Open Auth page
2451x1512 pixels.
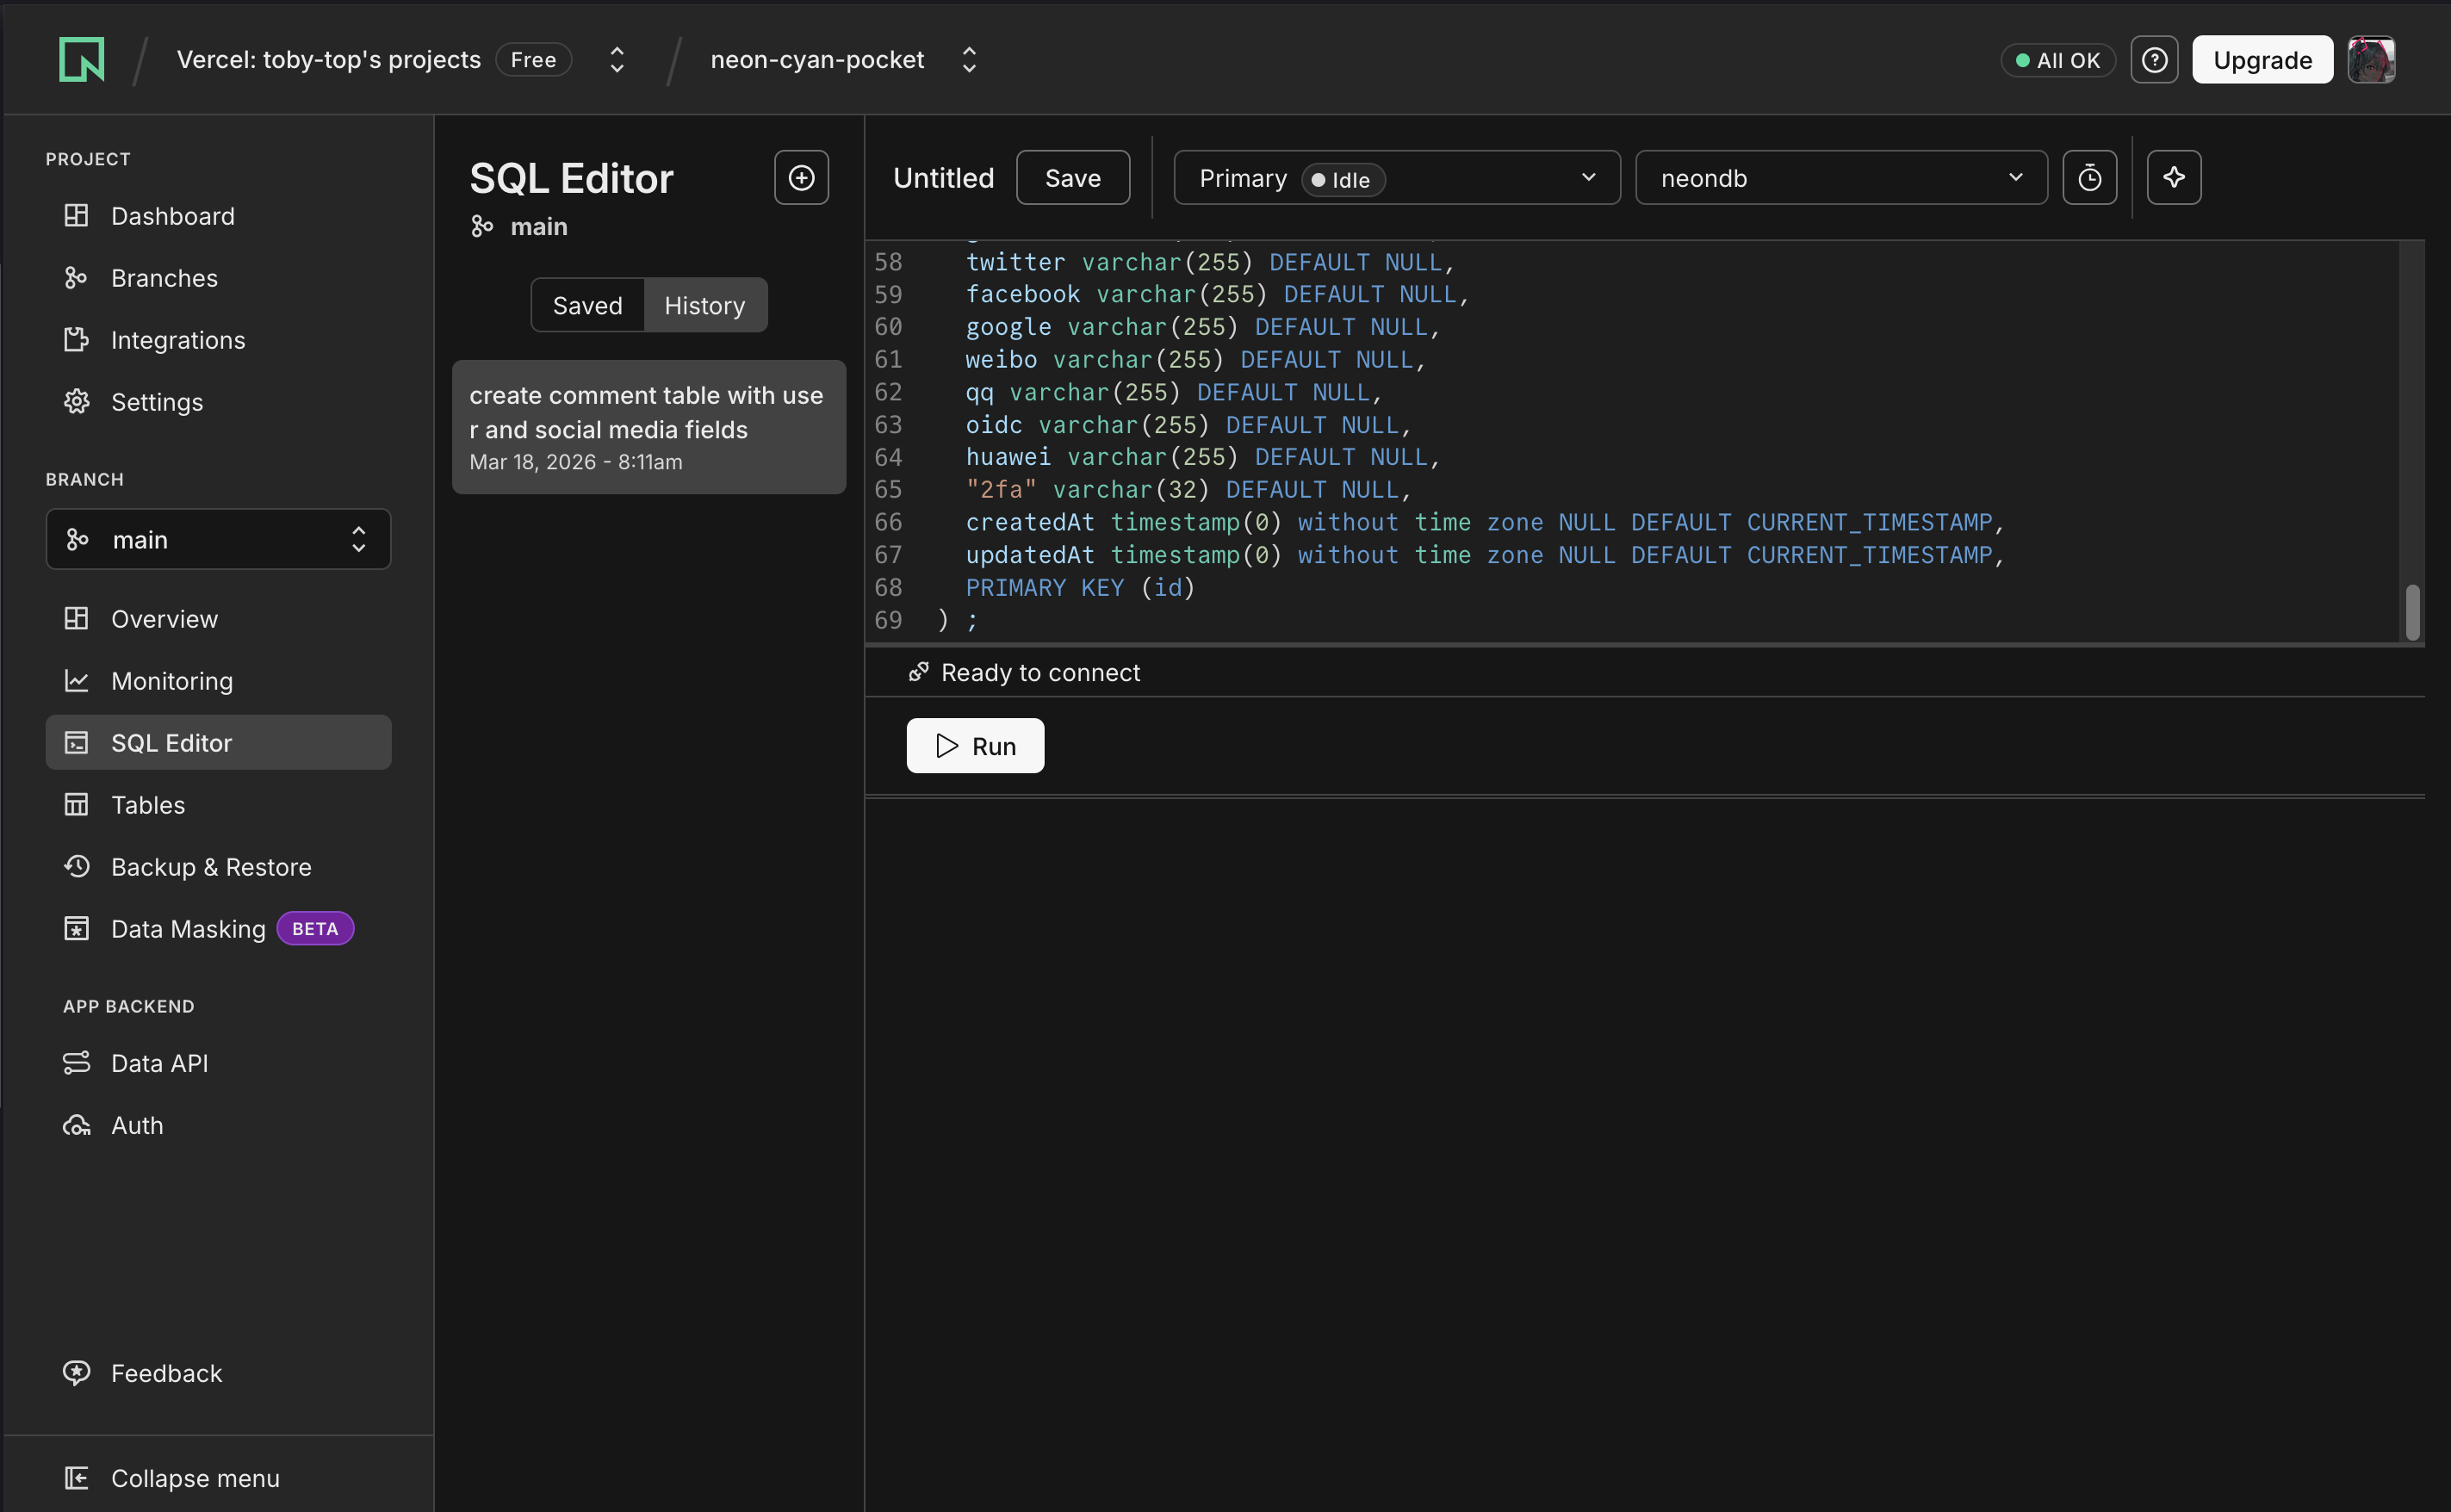(218, 1125)
